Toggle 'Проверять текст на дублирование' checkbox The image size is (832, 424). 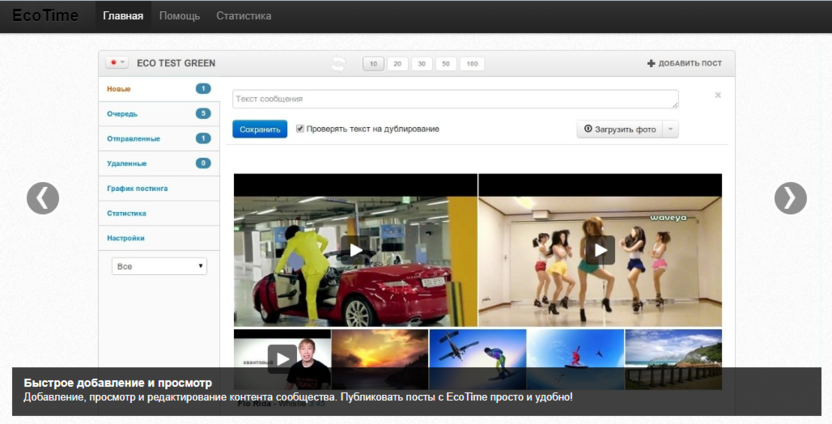[300, 129]
